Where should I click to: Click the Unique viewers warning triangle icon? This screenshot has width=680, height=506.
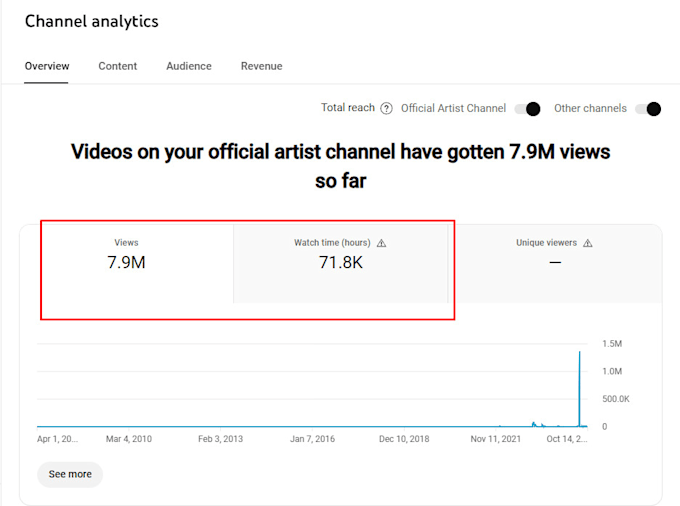pyautogui.click(x=588, y=243)
